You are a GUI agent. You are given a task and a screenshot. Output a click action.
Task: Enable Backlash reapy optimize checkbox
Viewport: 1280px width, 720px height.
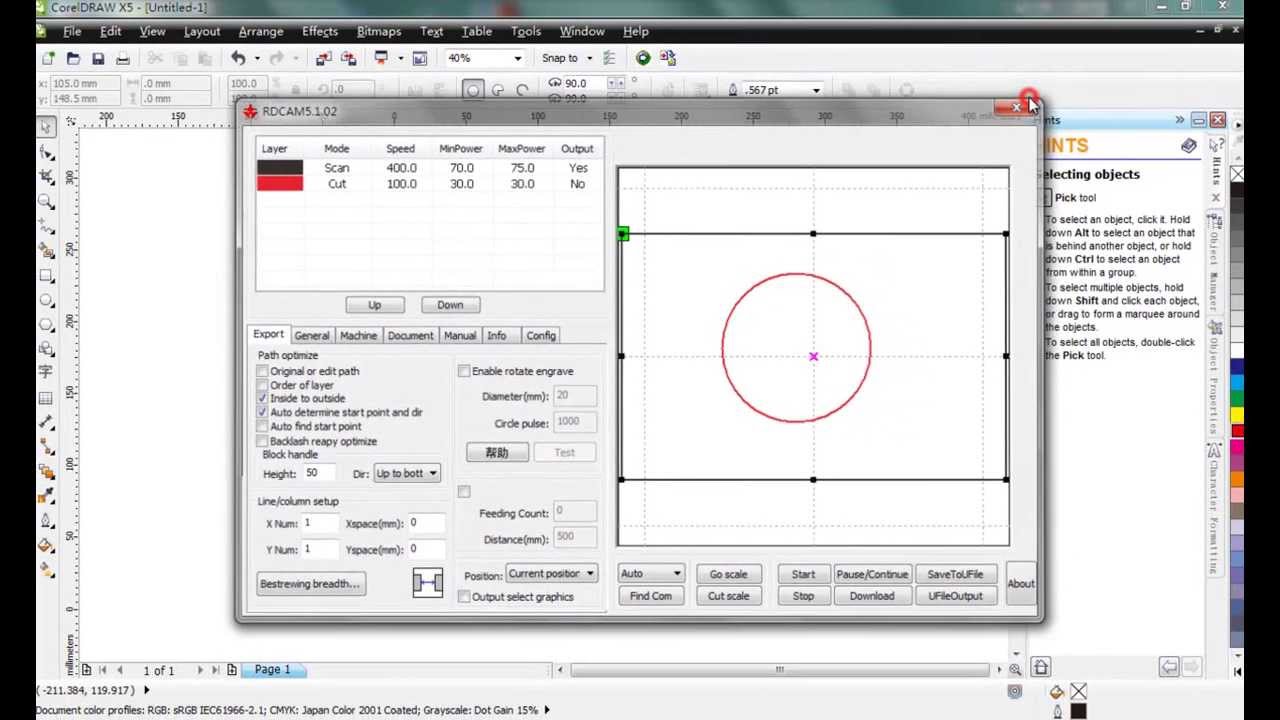point(263,441)
